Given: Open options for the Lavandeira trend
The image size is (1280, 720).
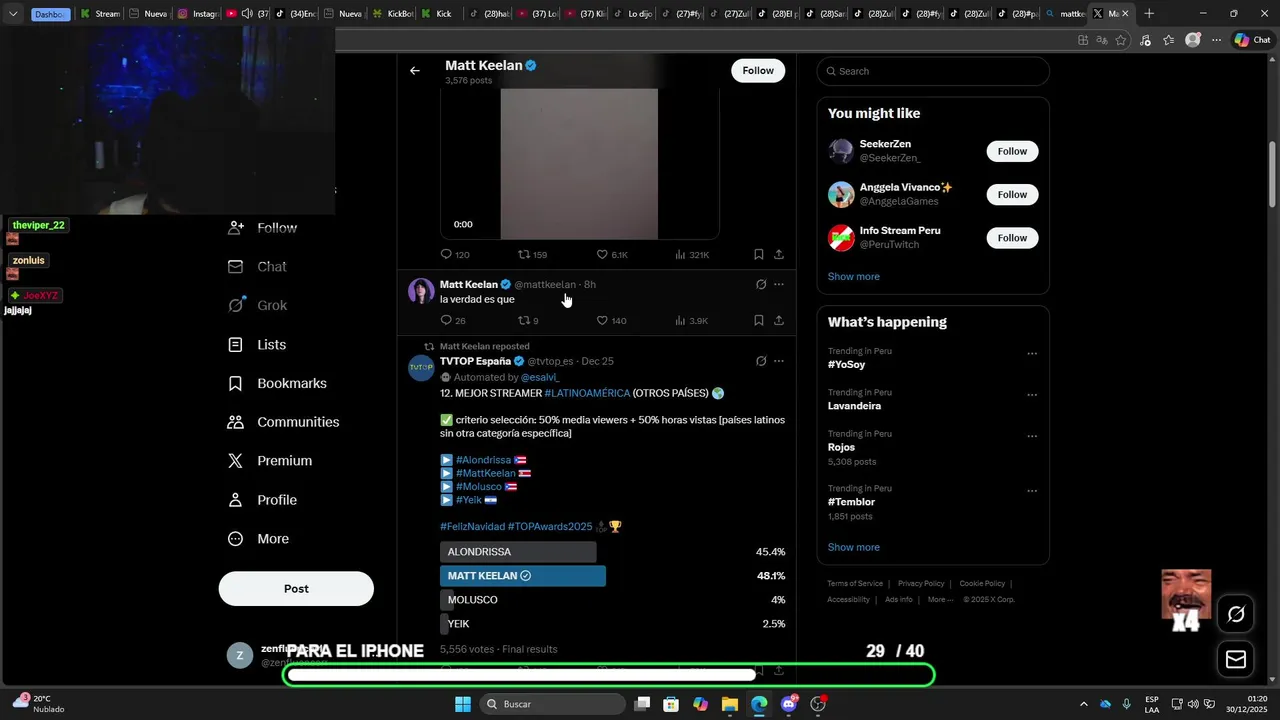Looking at the screenshot, I should click(x=1032, y=395).
